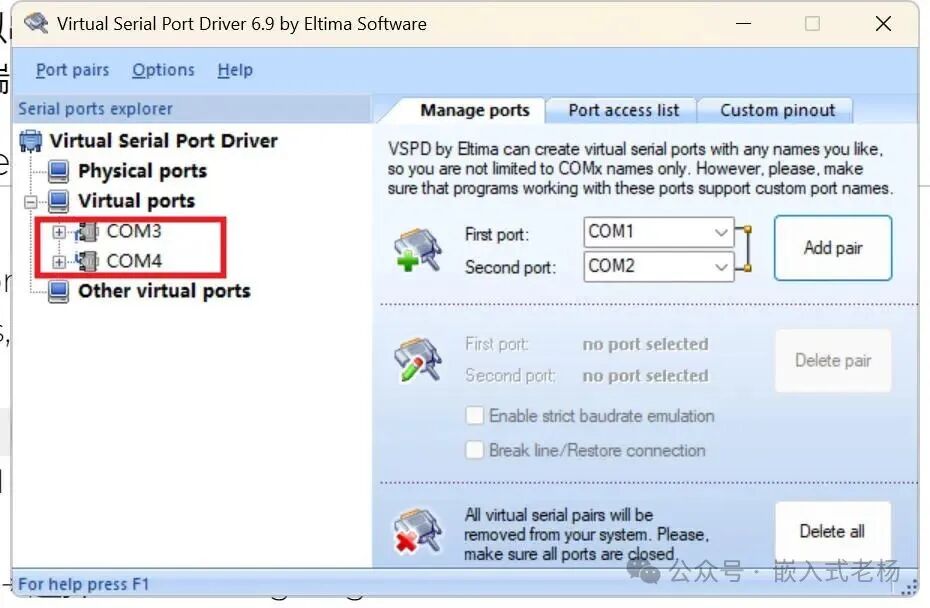
Task: Select Other virtual ports tree item
Action: (x=164, y=291)
